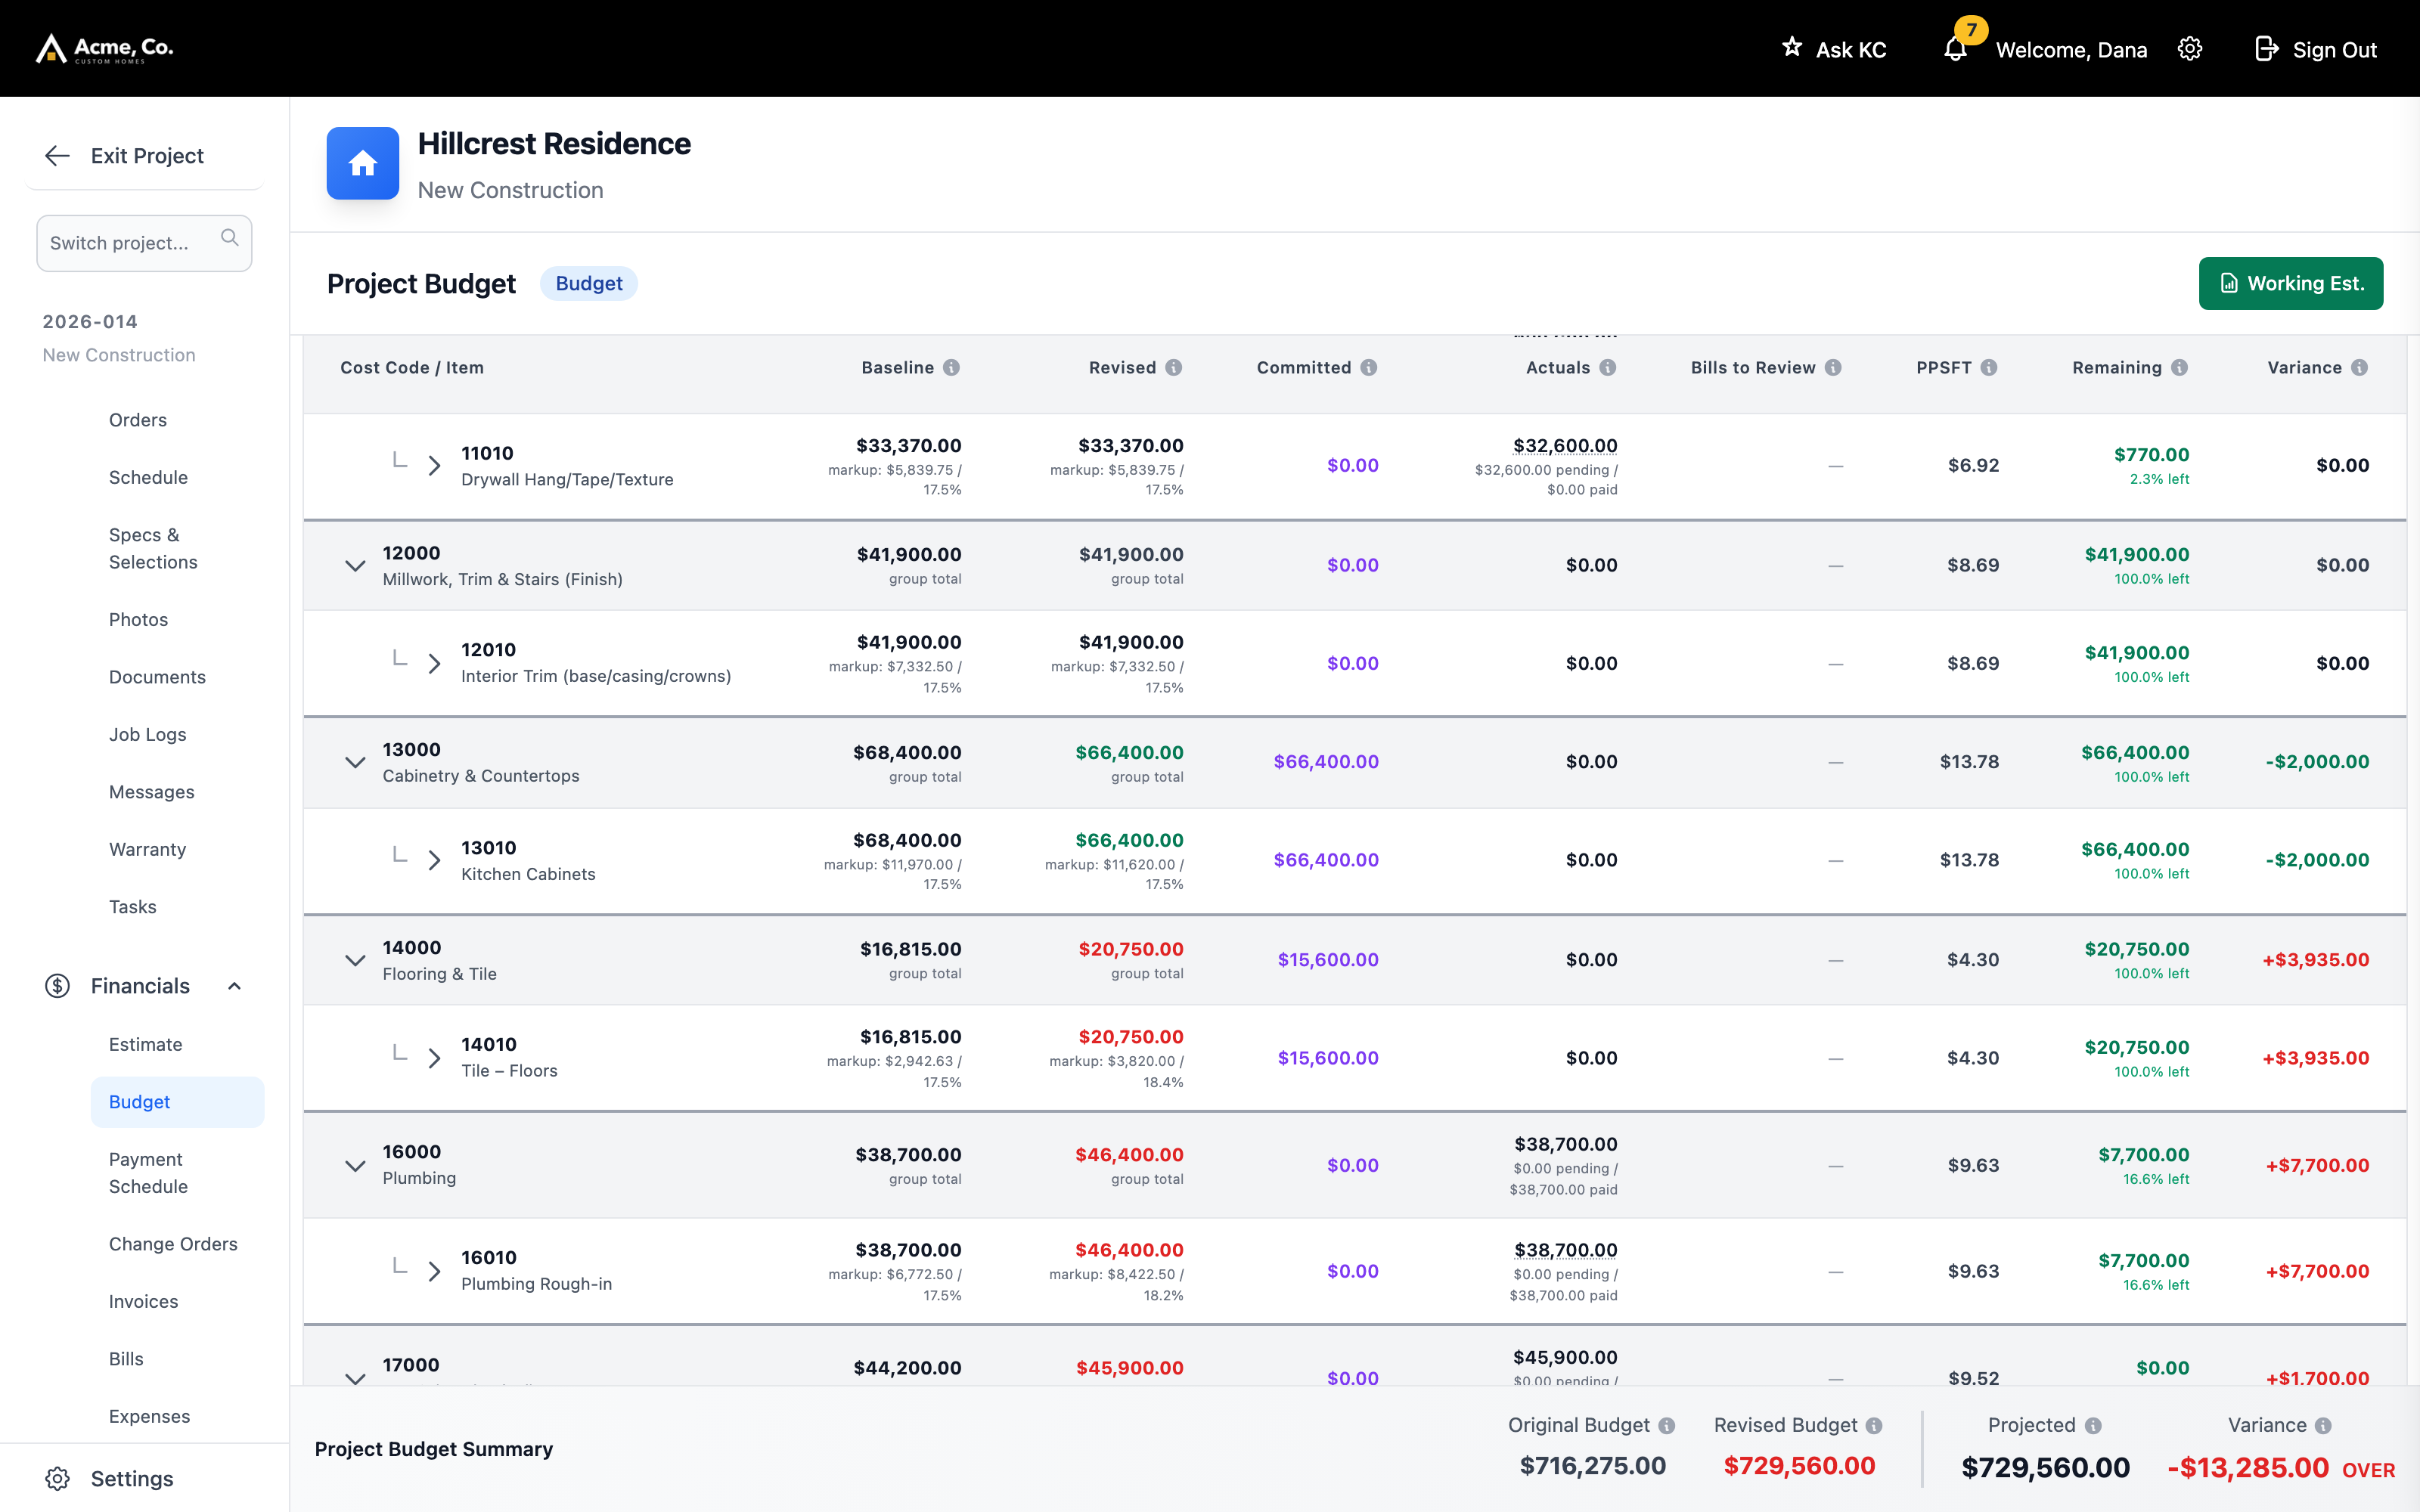Collapse the 12000 Millwork group

[x=355, y=566]
